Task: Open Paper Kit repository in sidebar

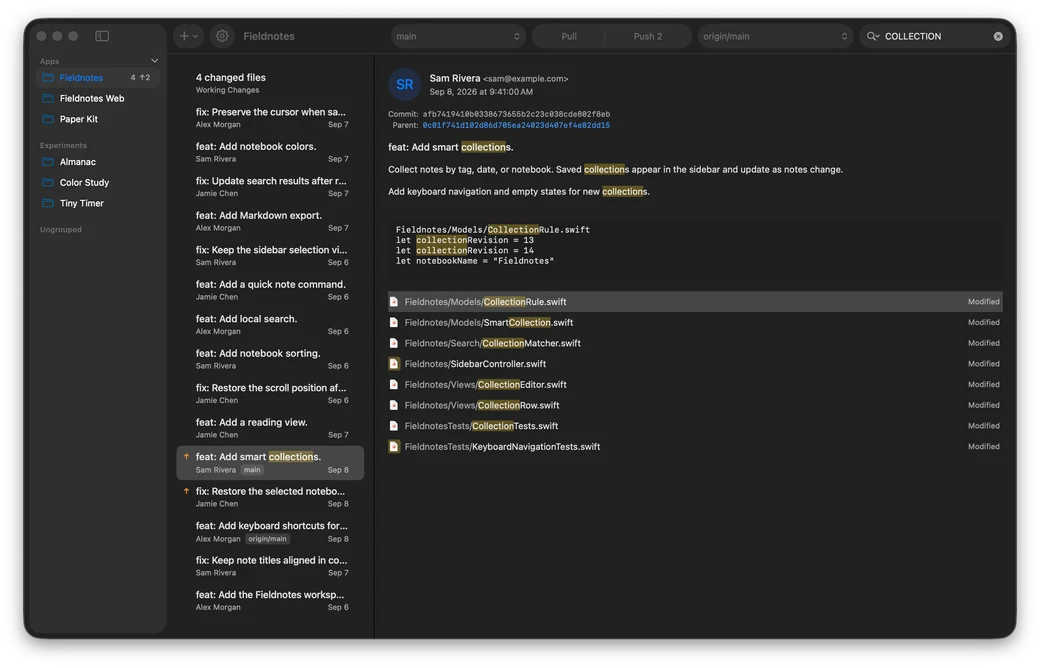Action: pos(98,119)
